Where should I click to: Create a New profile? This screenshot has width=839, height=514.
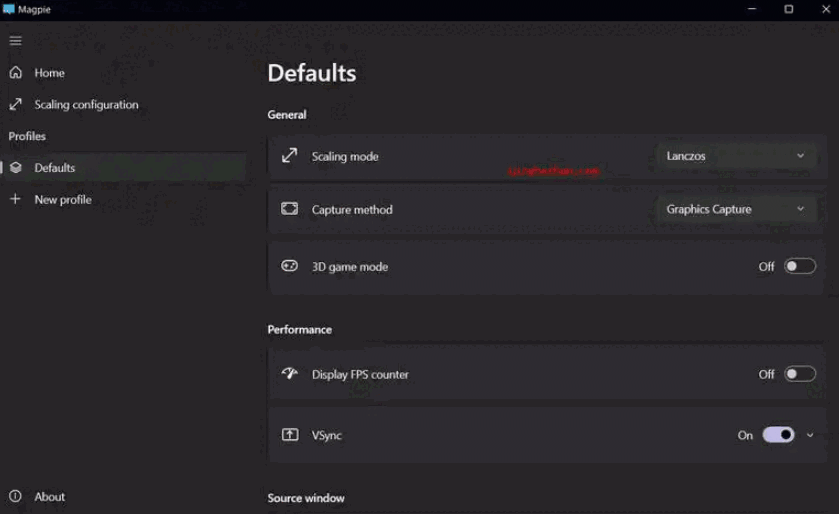pyautogui.click(x=62, y=199)
